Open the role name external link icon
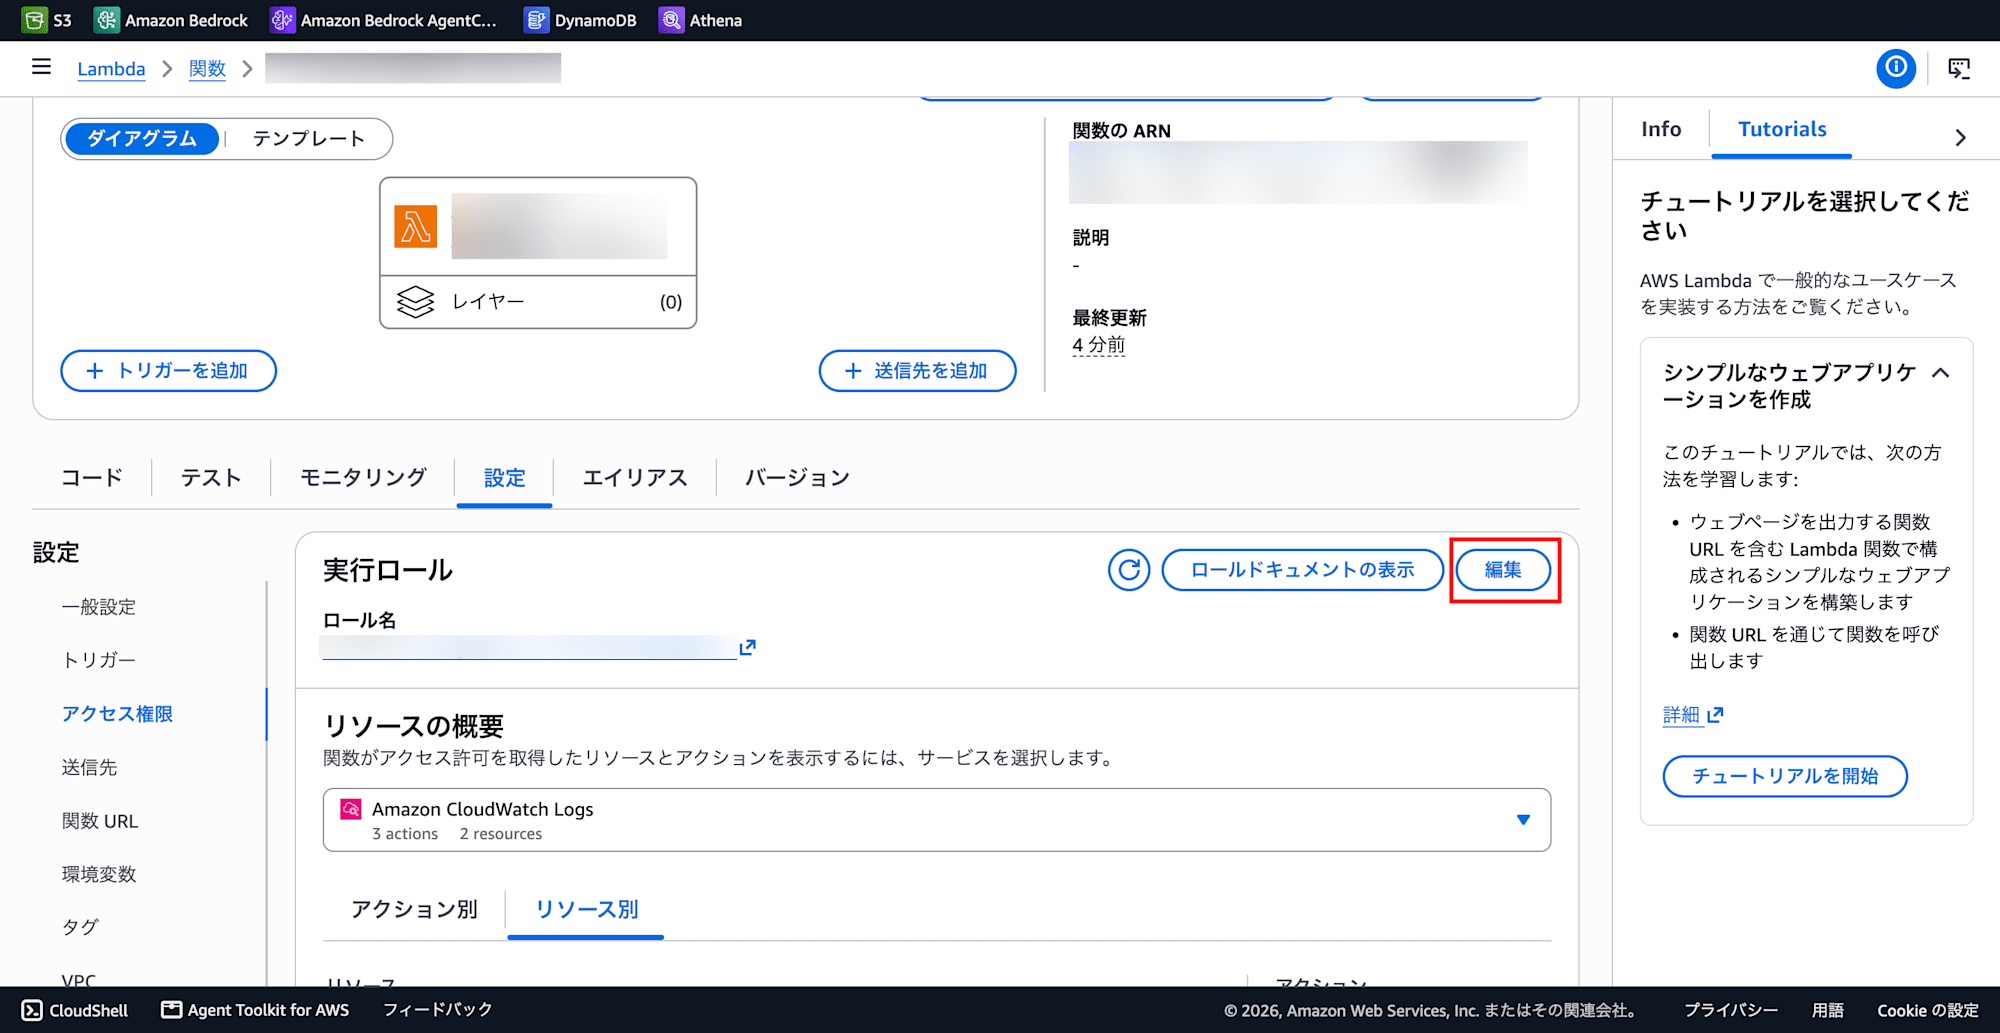2000x1033 pixels. 747,648
